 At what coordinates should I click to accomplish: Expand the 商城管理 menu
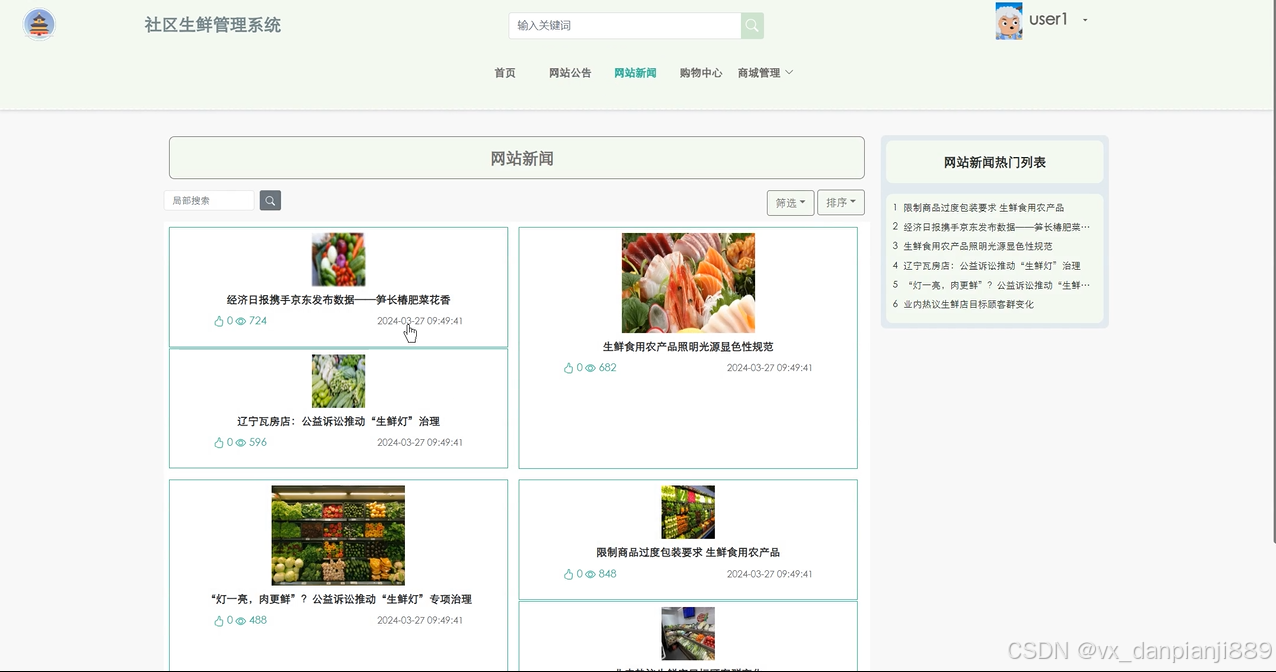765,73
